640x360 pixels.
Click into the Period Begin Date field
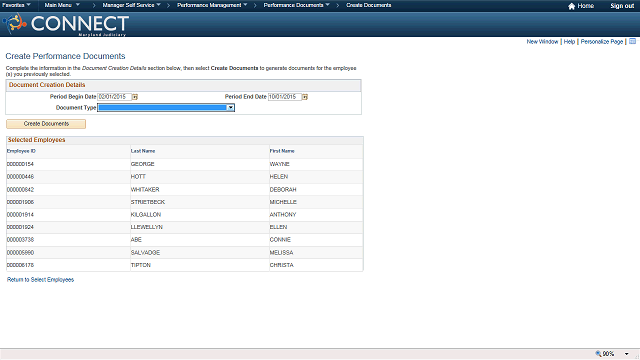coord(114,97)
